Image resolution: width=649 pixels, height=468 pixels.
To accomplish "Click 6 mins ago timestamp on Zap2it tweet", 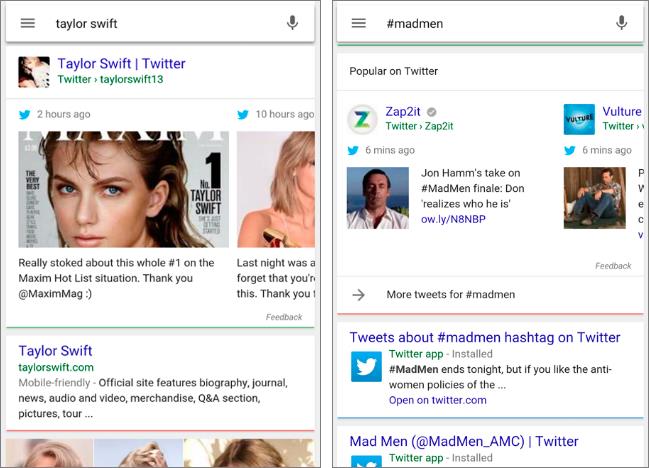I will (390, 150).
